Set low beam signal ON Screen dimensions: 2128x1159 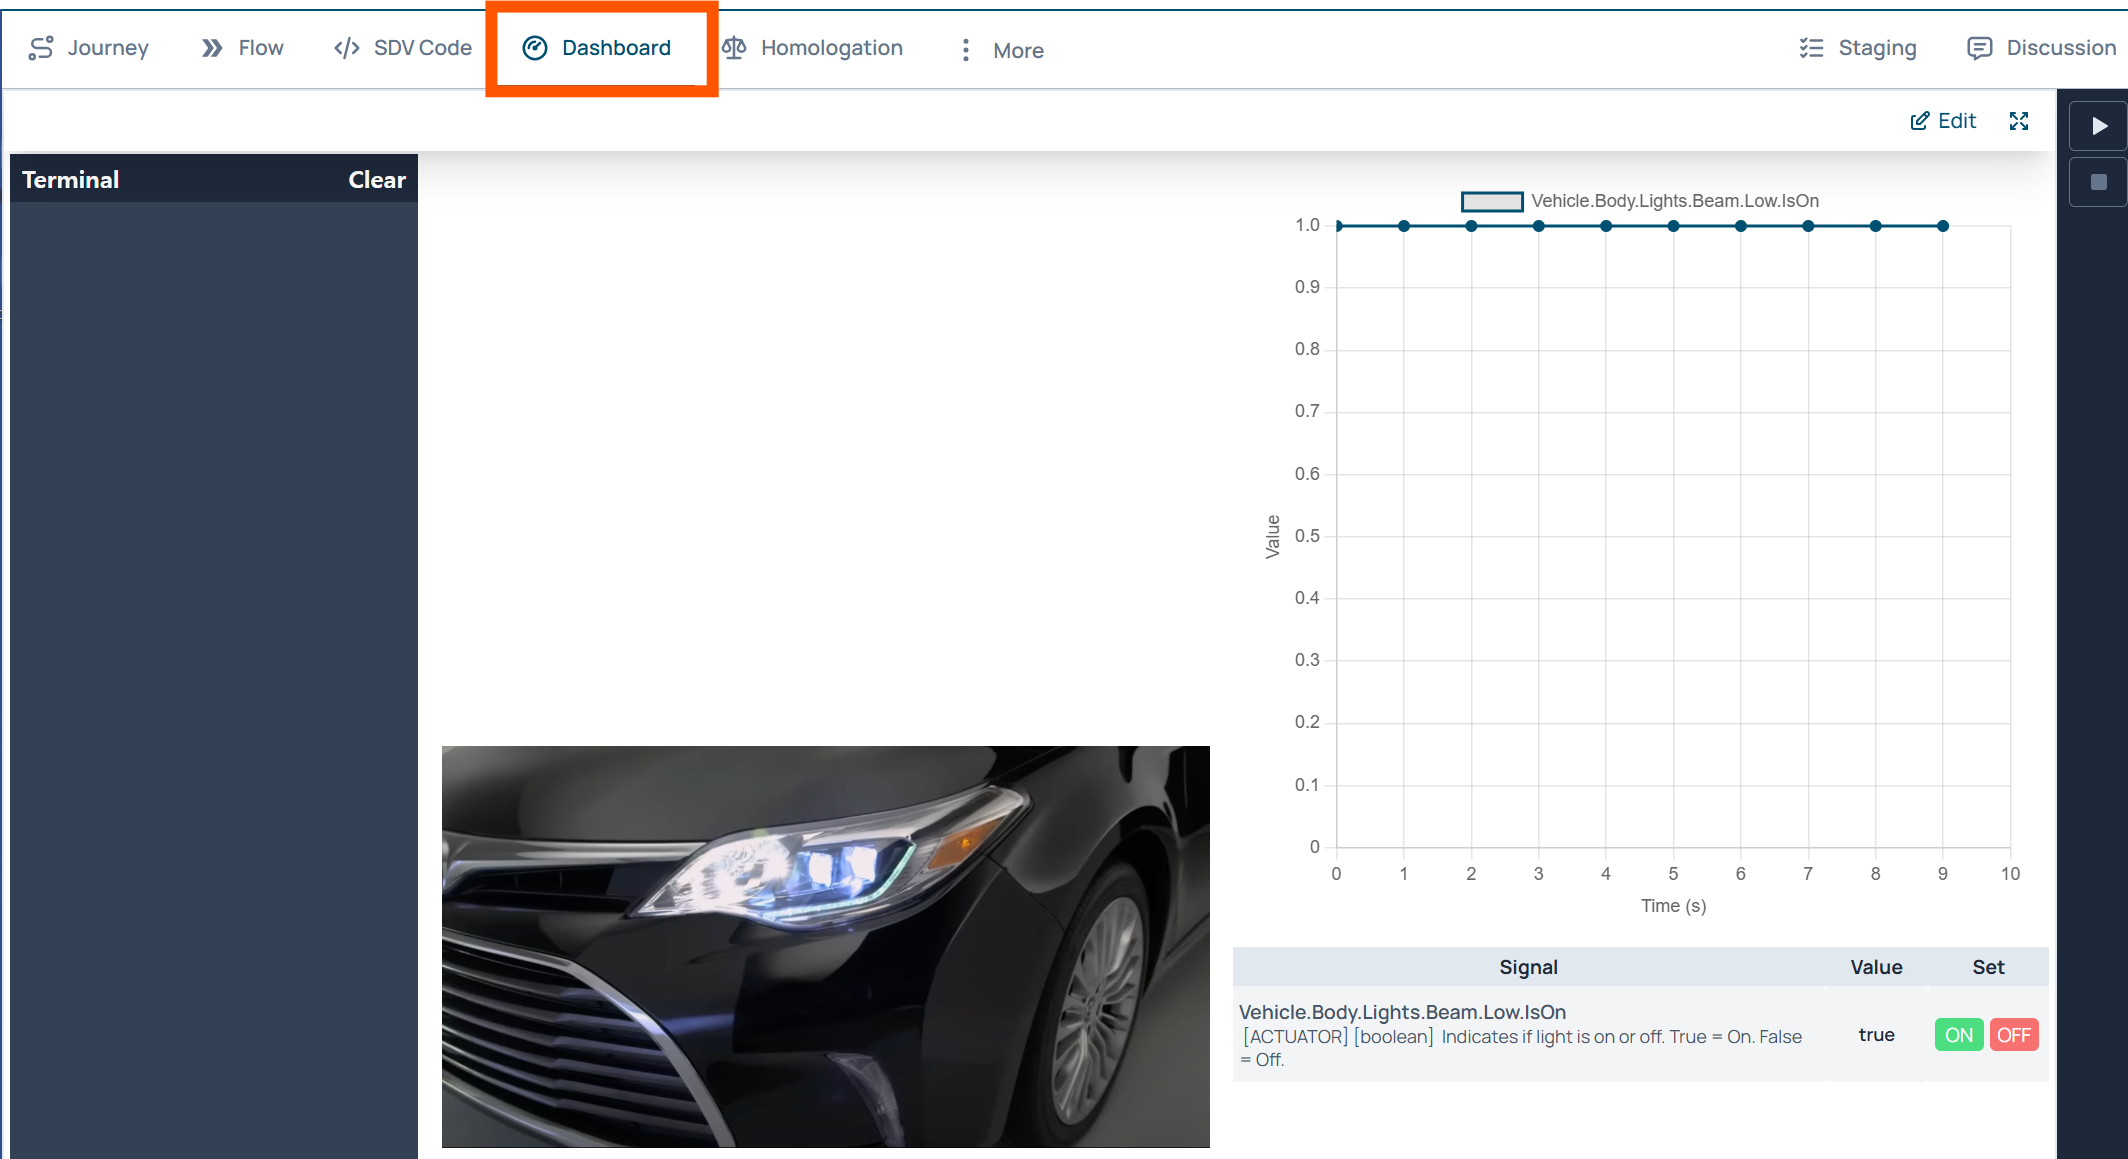pyautogui.click(x=1958, y=1035)
